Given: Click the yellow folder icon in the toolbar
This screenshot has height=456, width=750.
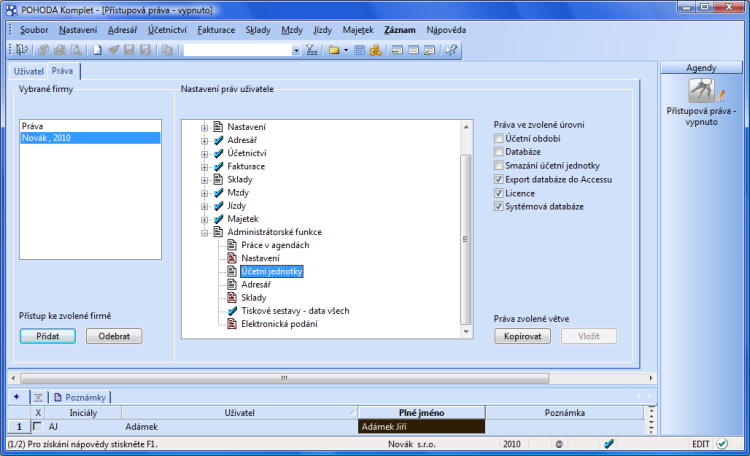Looking at the screenshot, I should tap(334, 50).
